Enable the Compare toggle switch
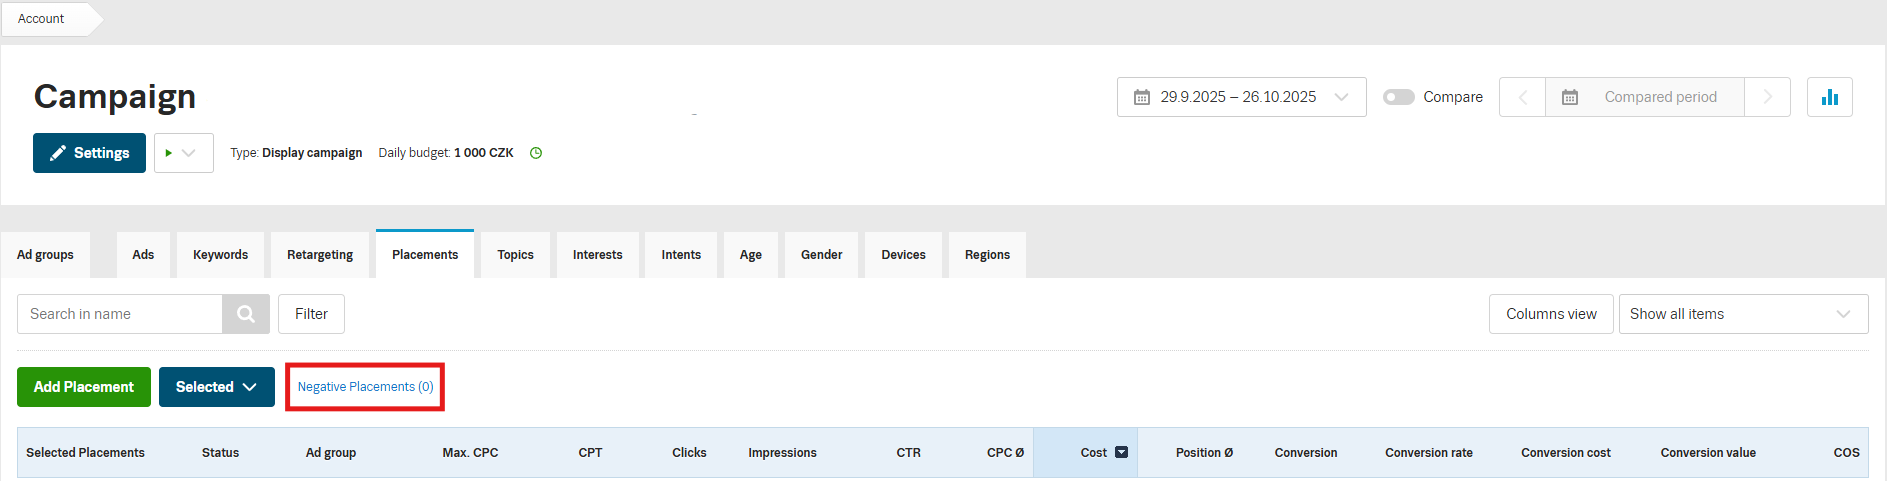 click(x=1398, y=97)
